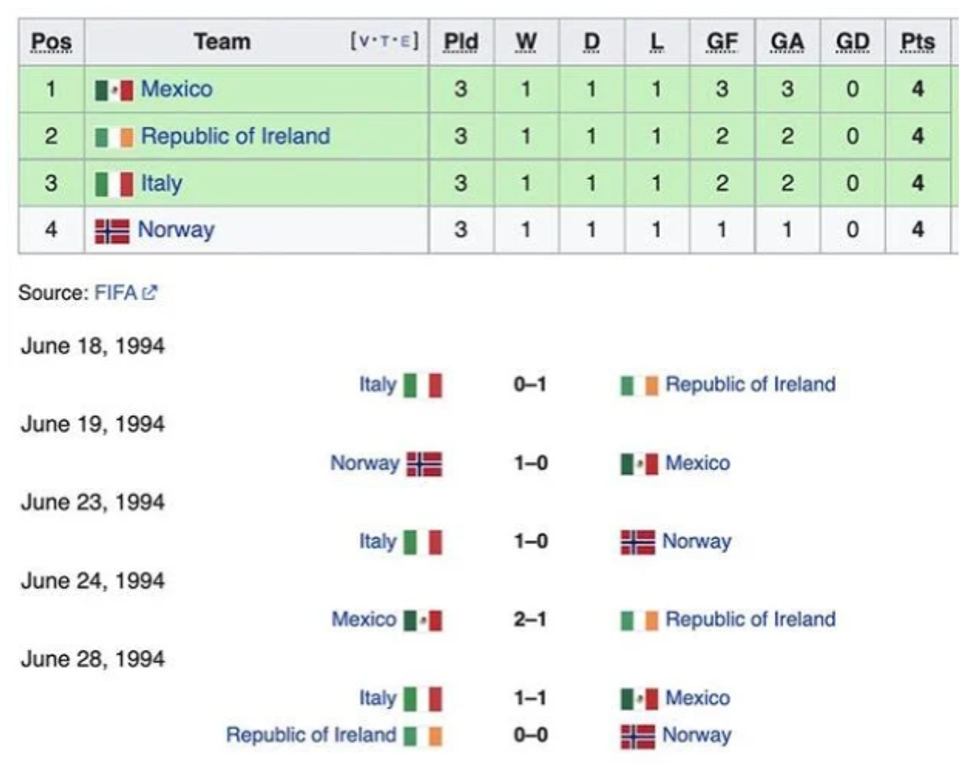Click the Norway flag icon in standings table
The height and width of the screenshot is (769, 980).
pyautogui.click(x=112, y=231)
